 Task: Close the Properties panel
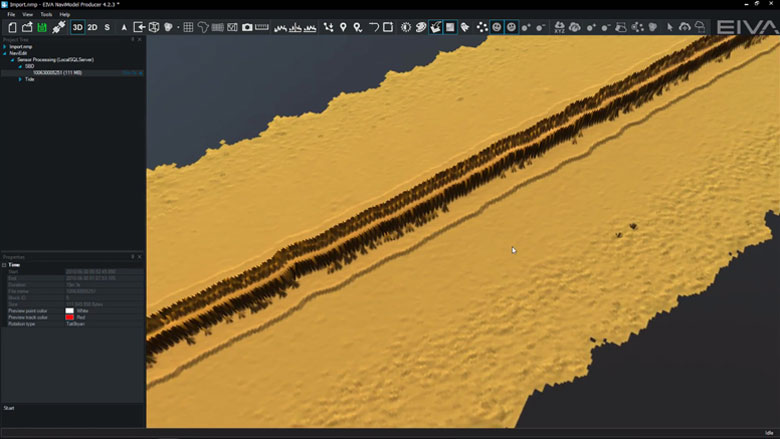tap(140, 257)
